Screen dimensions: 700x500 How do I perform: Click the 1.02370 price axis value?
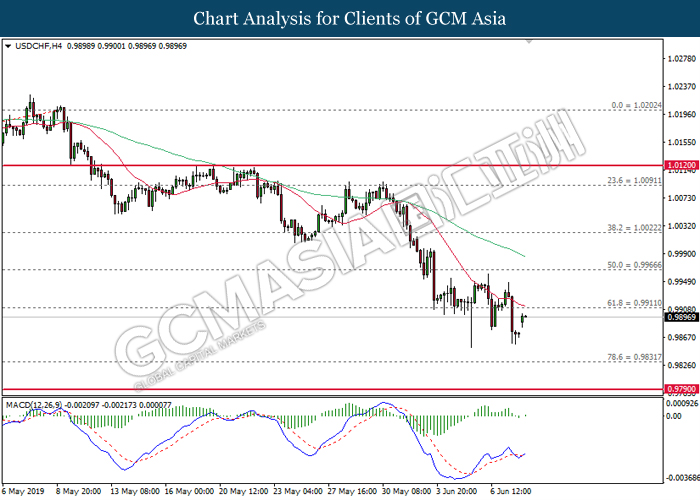681,87
